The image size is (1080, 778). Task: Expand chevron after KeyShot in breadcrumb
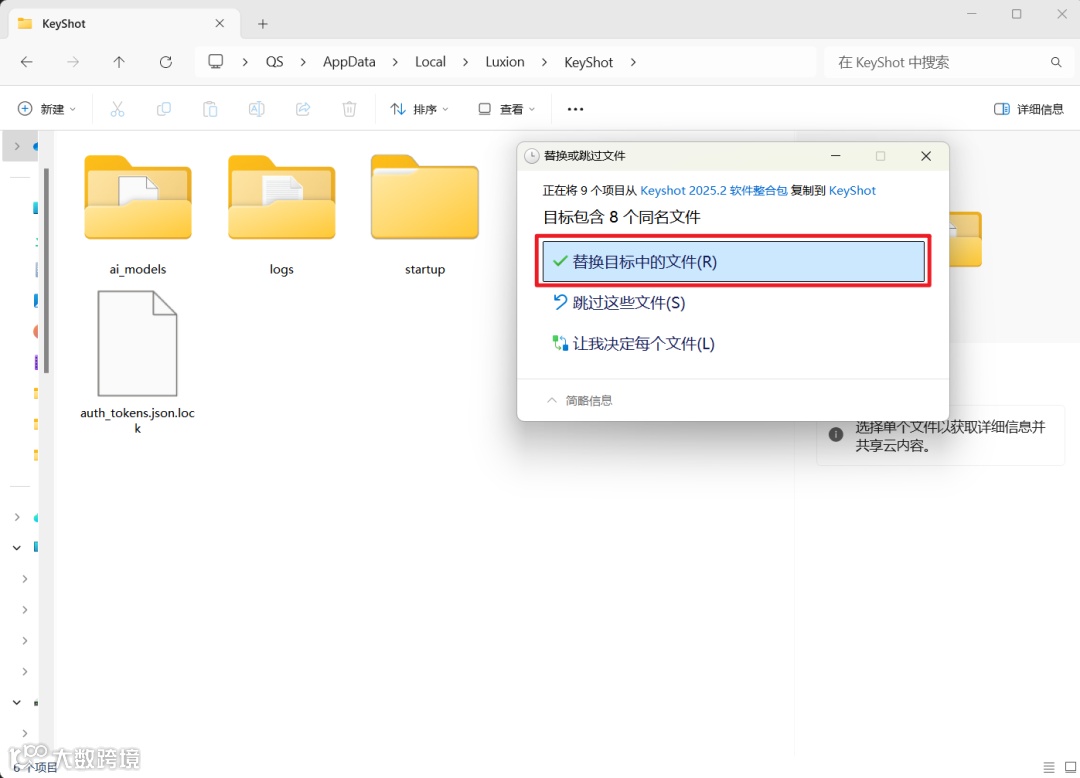633,62
